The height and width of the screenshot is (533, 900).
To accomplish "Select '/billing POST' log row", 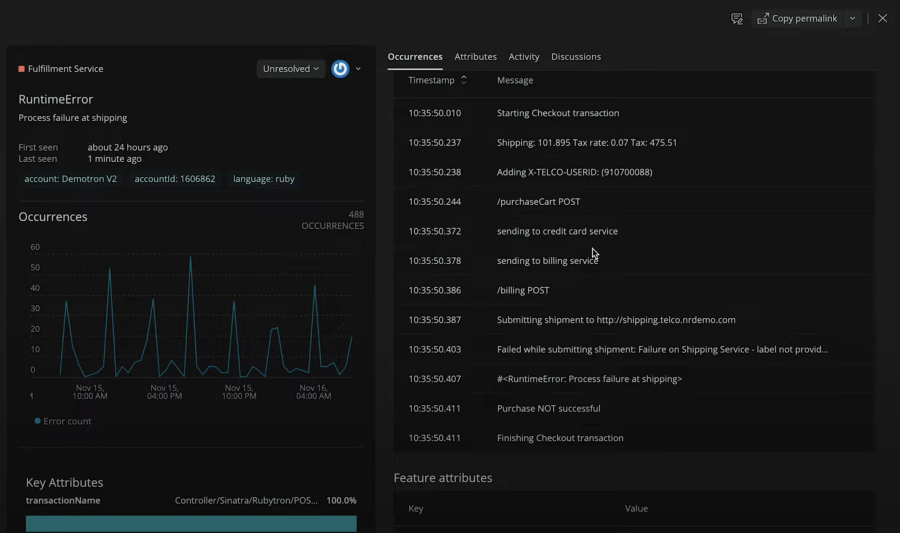I will coord(634,290).
